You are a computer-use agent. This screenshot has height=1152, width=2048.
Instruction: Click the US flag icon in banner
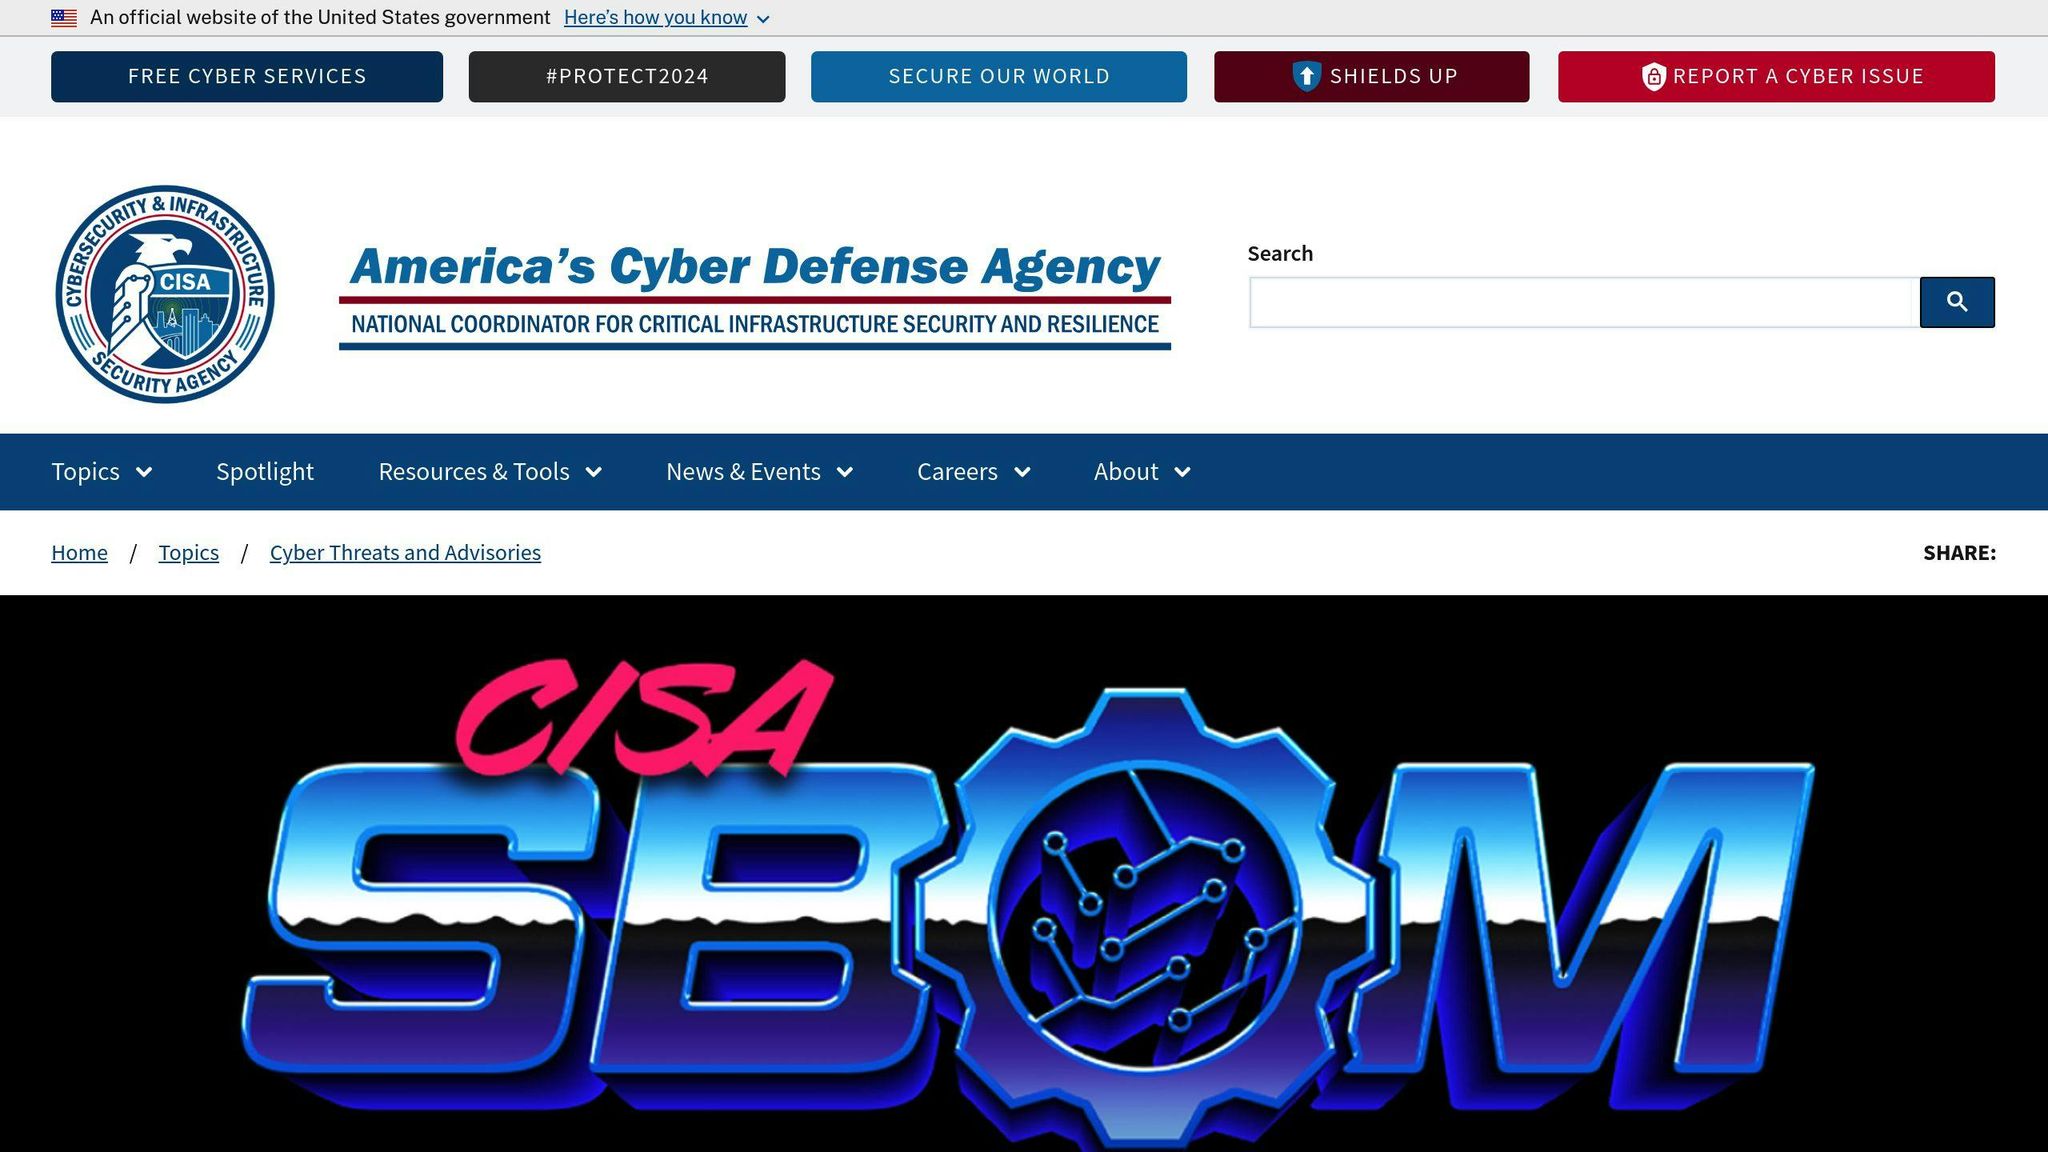tap(64, 18)
